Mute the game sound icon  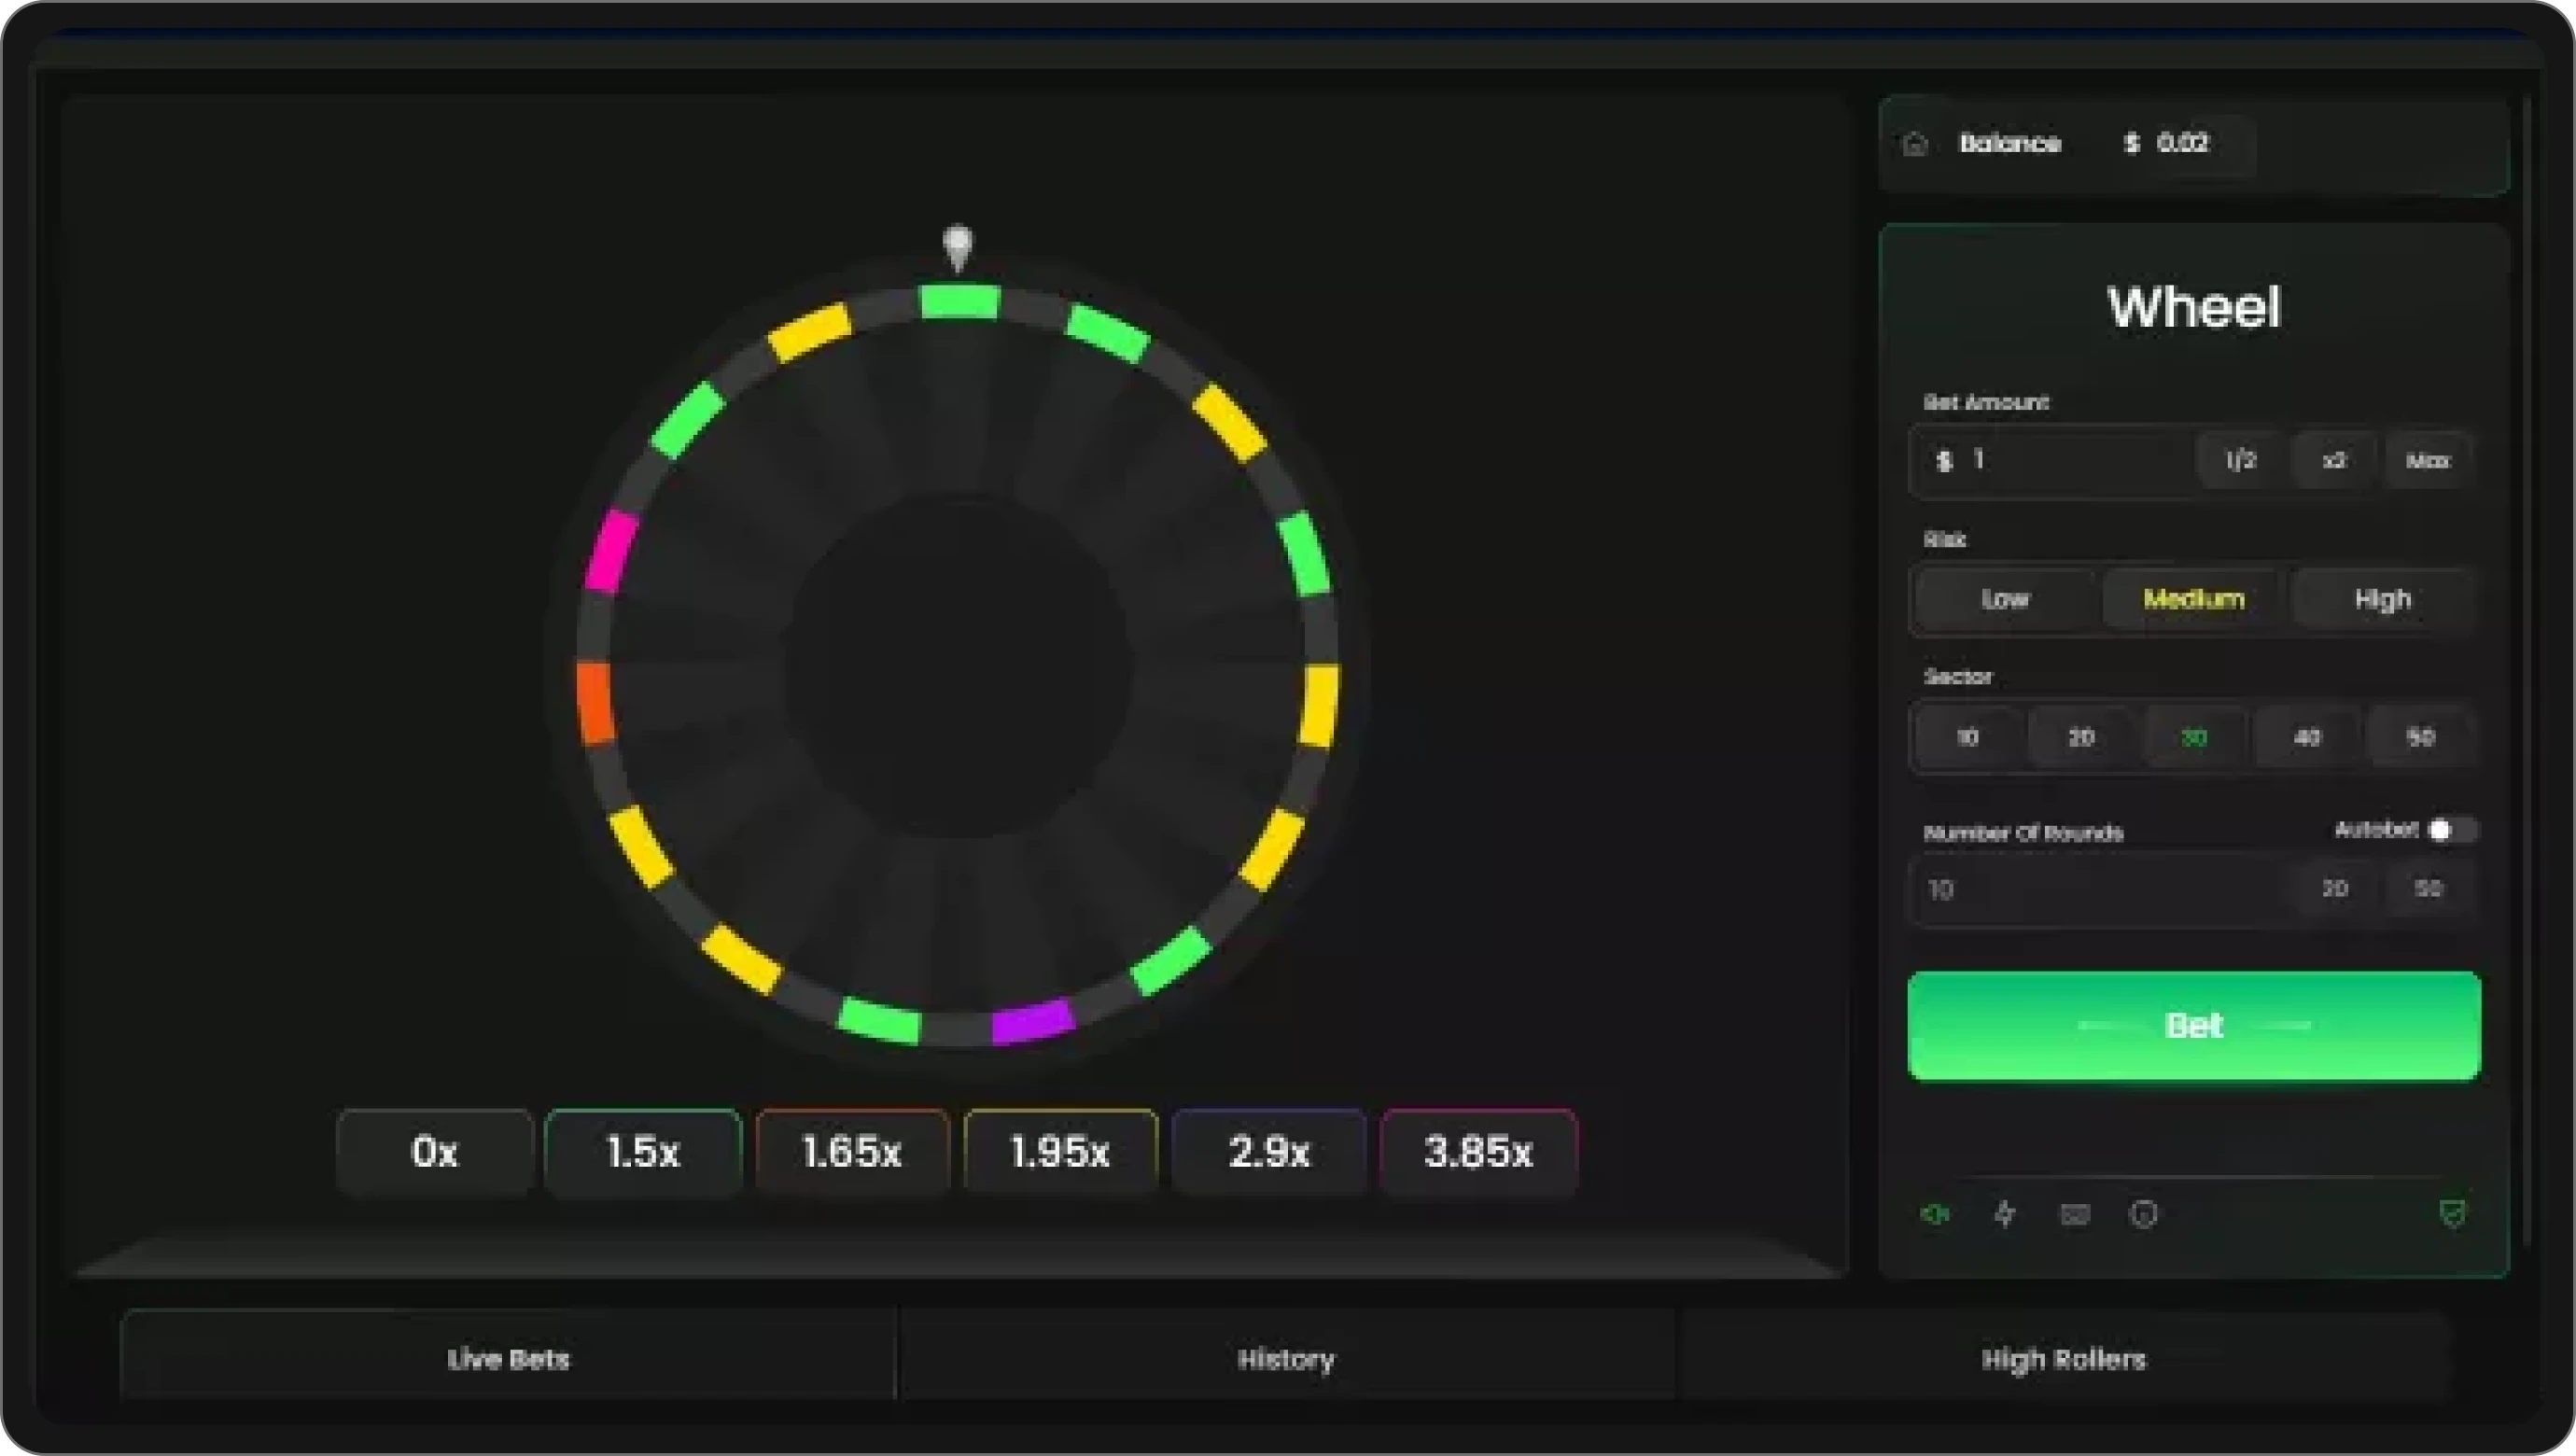(x=1934, y=1214)
